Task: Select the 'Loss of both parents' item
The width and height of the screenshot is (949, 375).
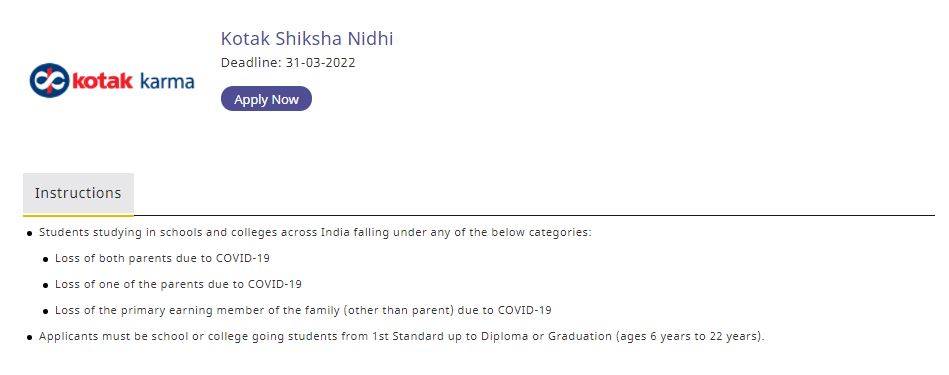Action: coord(162,258)
